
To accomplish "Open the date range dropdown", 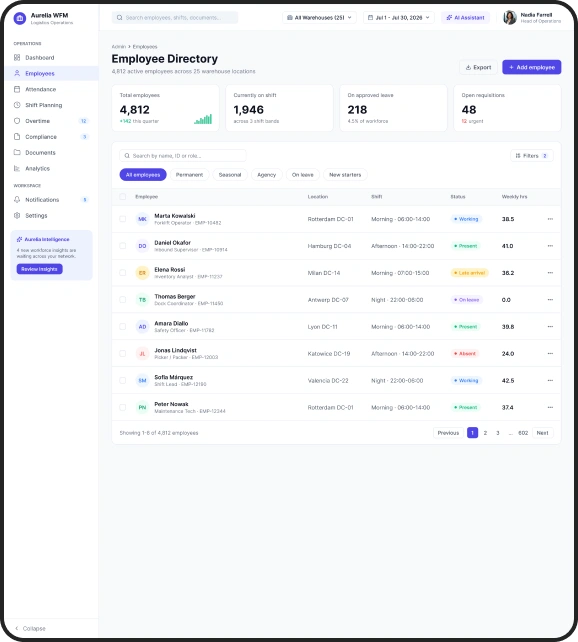I will tap(399, 18).
